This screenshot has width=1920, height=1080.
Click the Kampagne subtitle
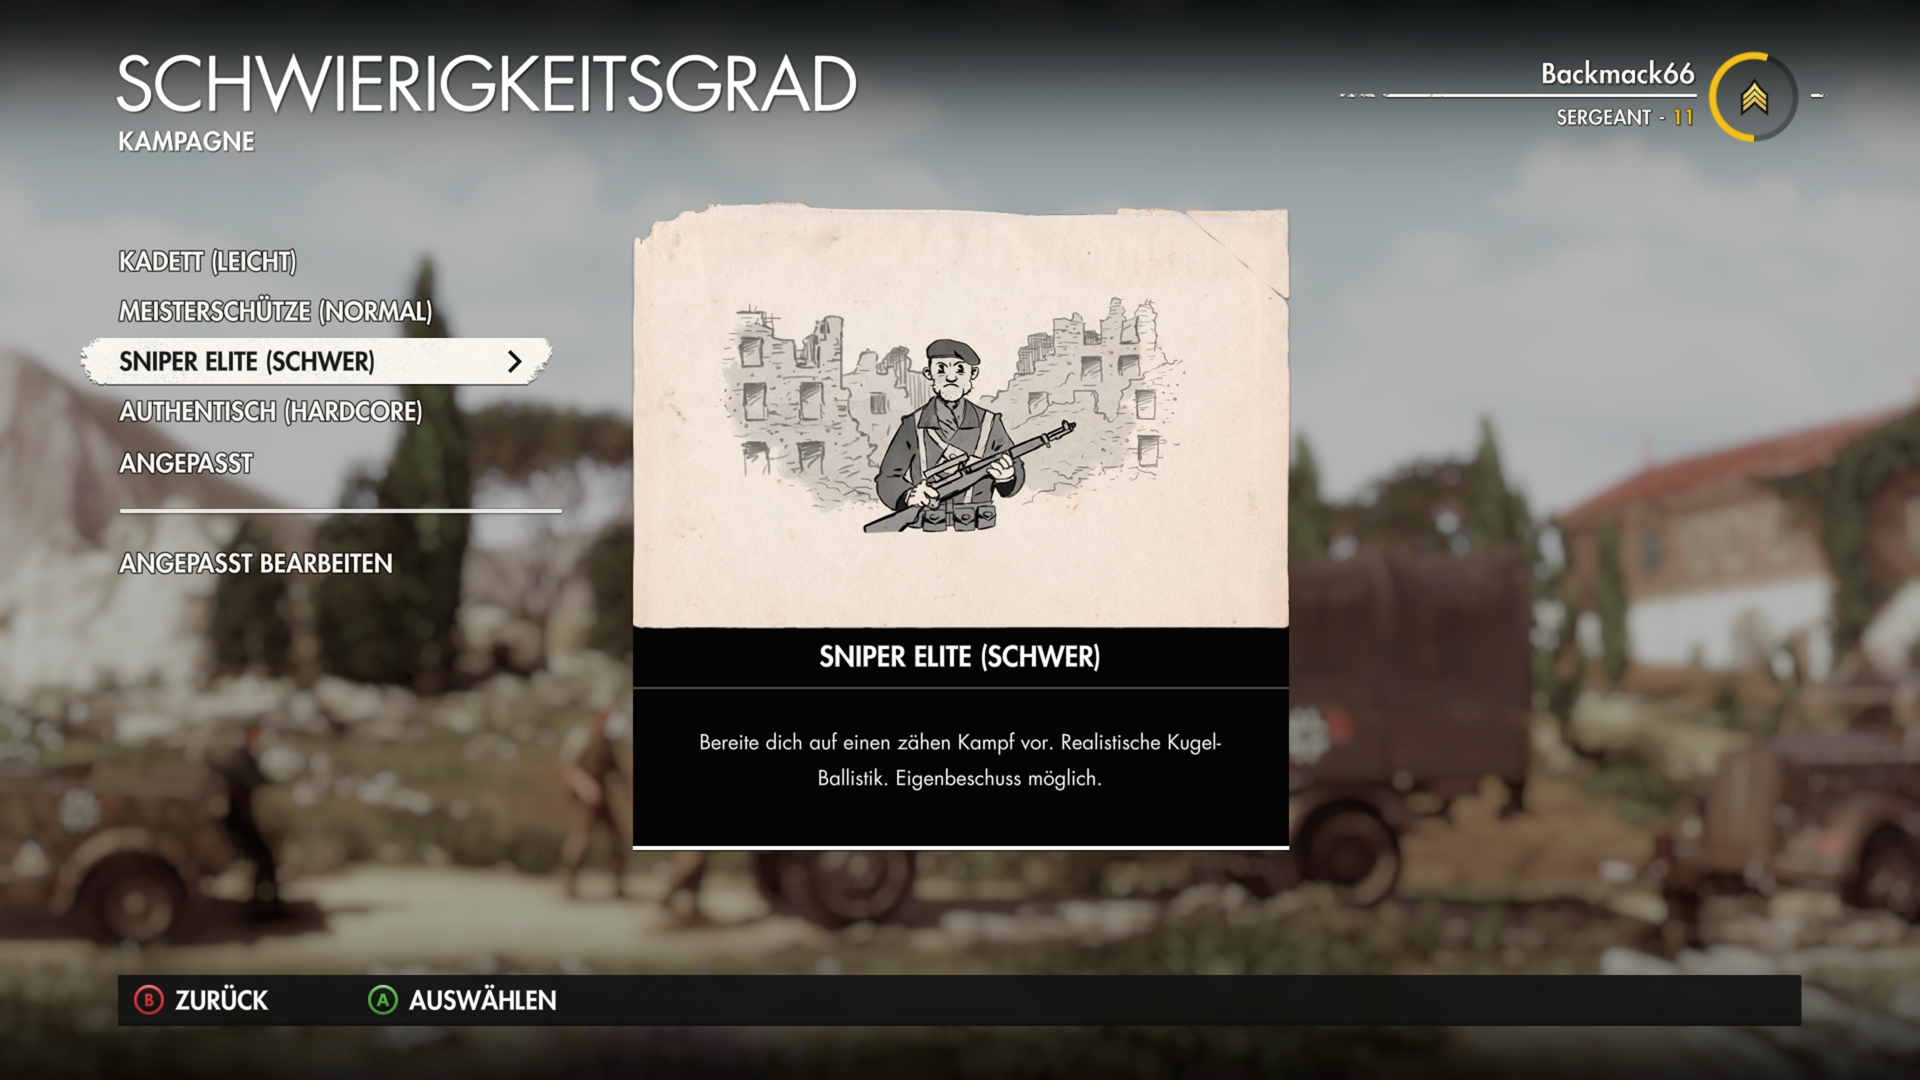[x=186, y=141]
